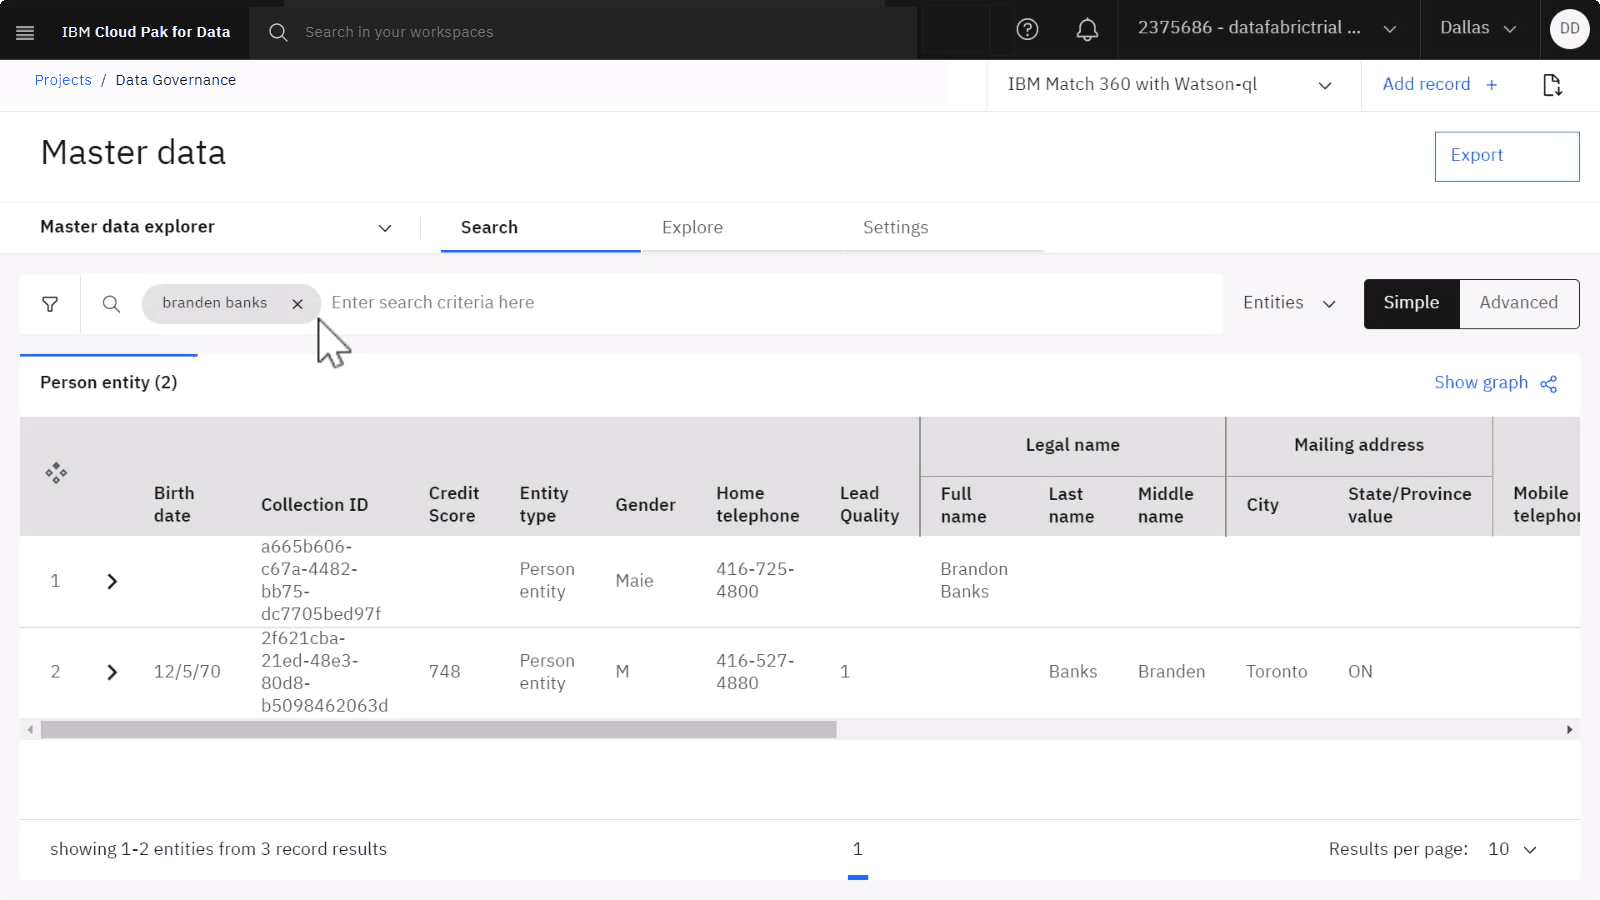1600x900 pixels.
Task: Switch to Advanced search mode
Action: [1519, 303]
